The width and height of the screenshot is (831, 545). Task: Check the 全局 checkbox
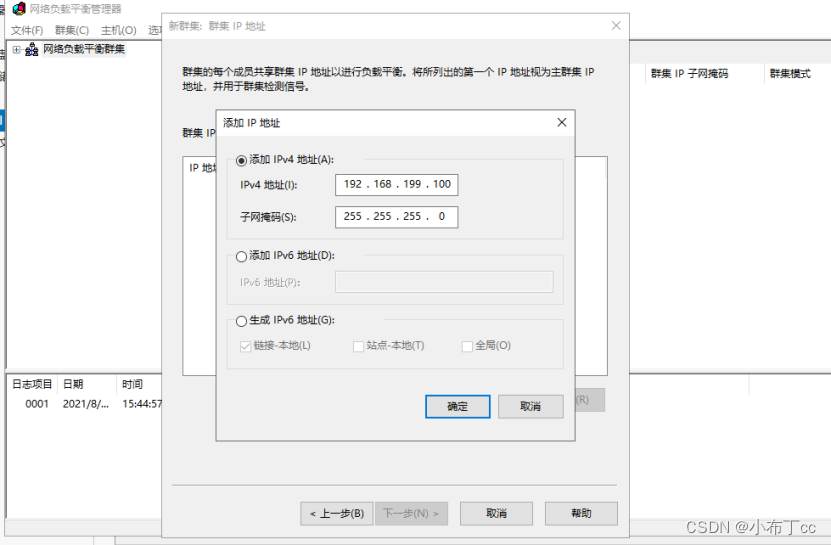[x=467, y=346]
